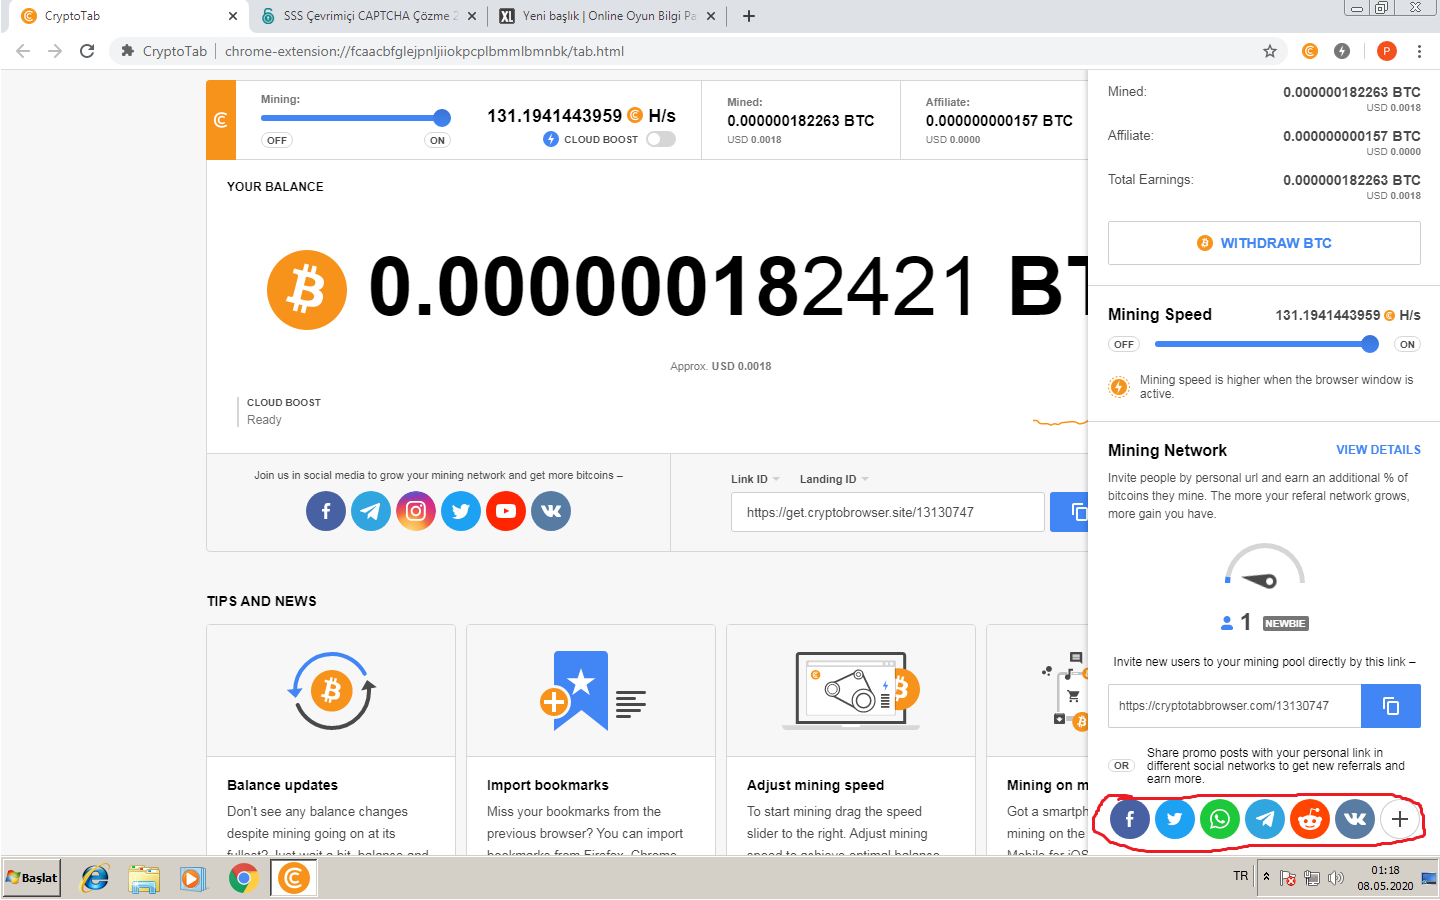1440x900 pixels.
Task: Copy the get.cryptobrowser.site link
Action: tap(1070, 512)
